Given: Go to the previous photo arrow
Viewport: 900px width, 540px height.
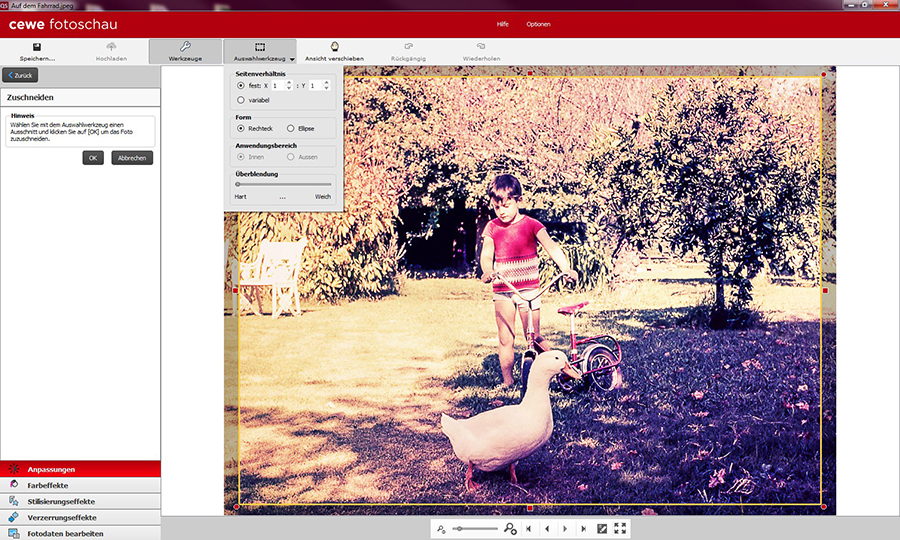Looking at the screenshot, I should tap(546, 528).
